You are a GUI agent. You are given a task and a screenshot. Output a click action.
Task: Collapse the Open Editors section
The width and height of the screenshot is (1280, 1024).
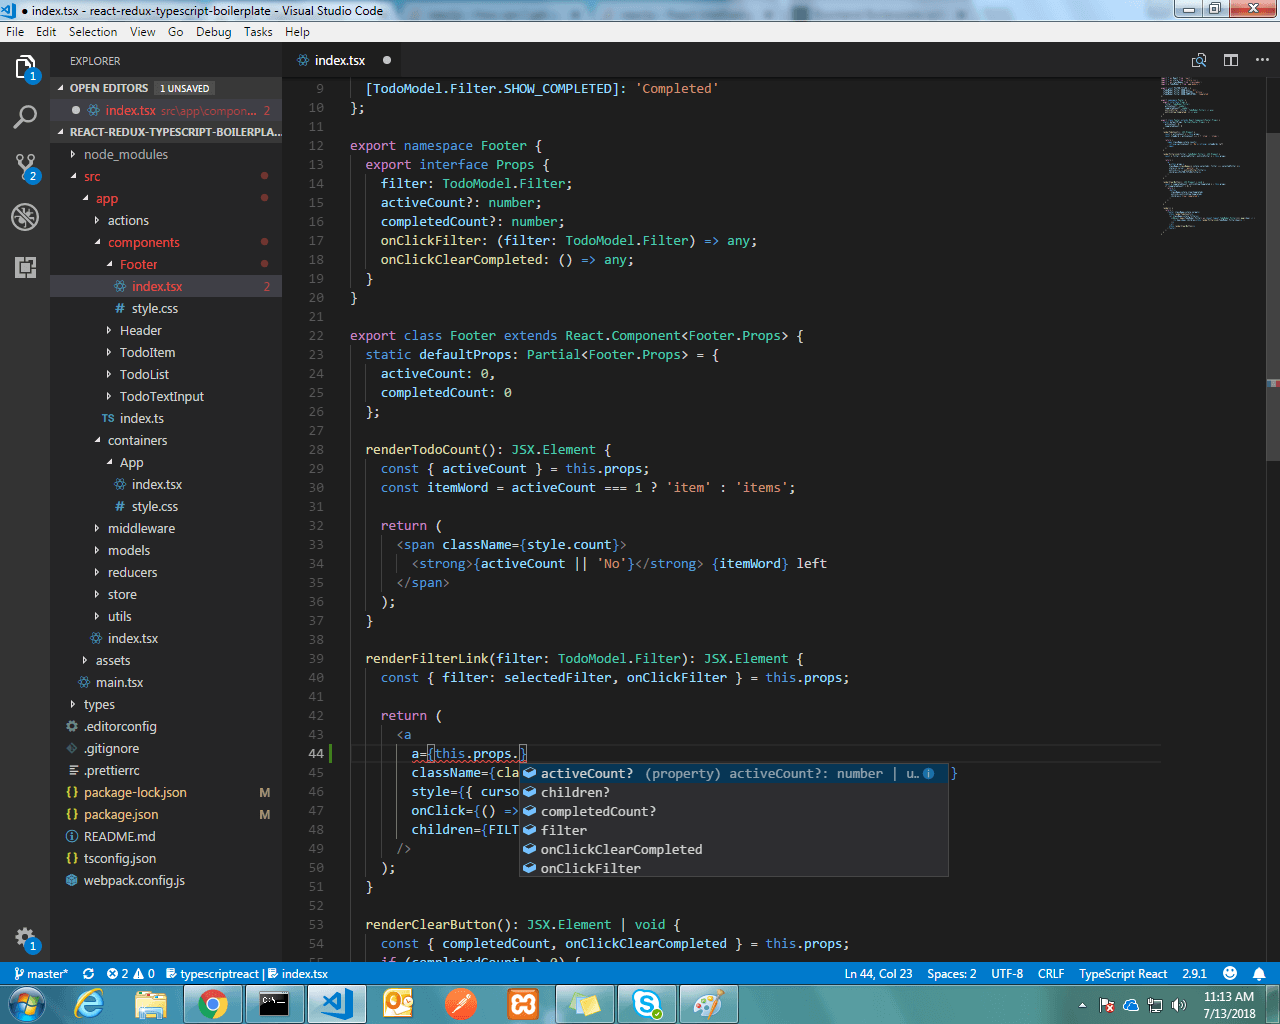click(x=108, y=88)
